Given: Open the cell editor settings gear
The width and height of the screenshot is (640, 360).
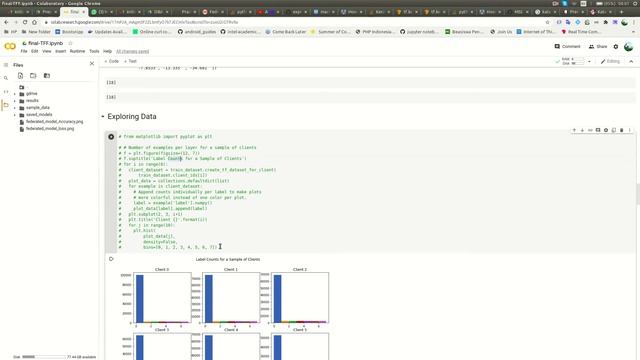Looking at the screenshot, I should pyautogui.click(x=606, y=130).
